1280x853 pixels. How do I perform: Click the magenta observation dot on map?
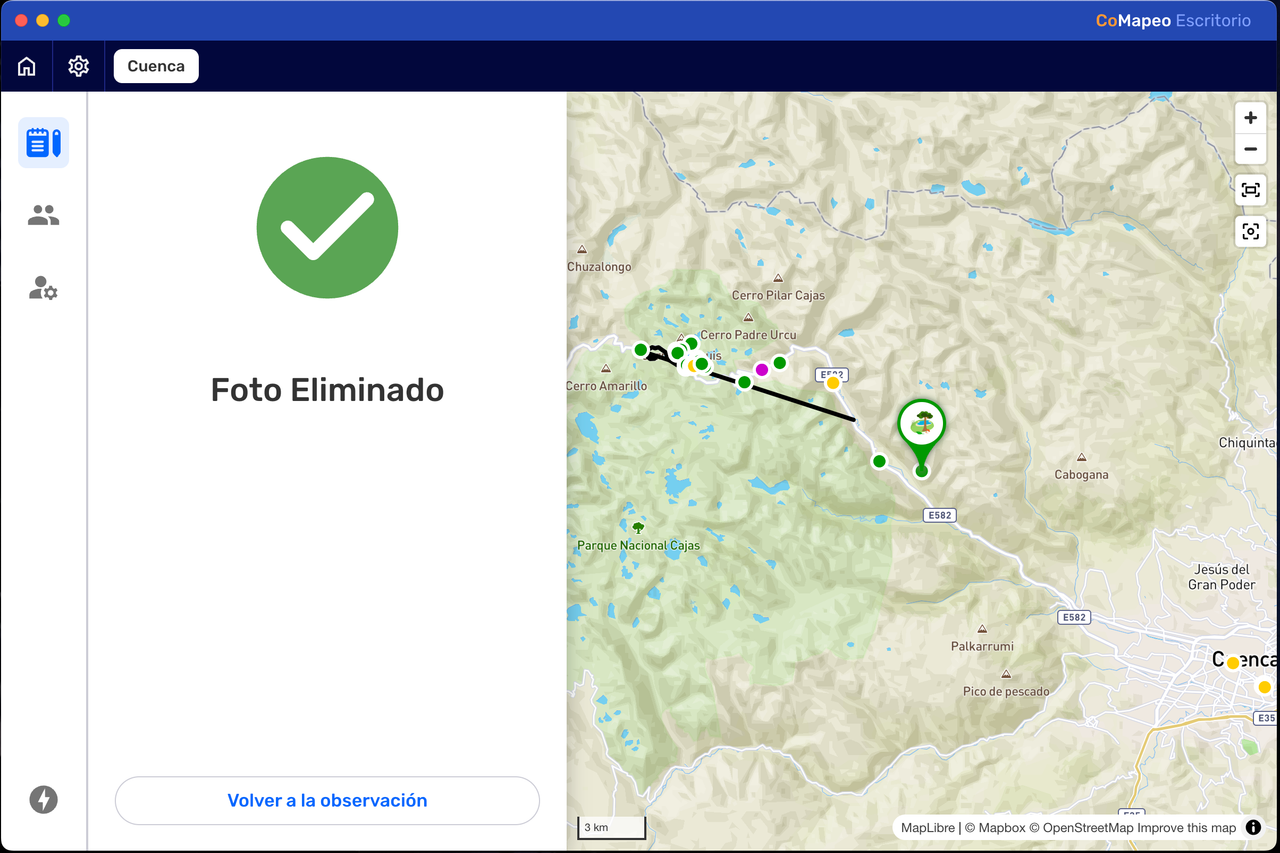(762, 370)
